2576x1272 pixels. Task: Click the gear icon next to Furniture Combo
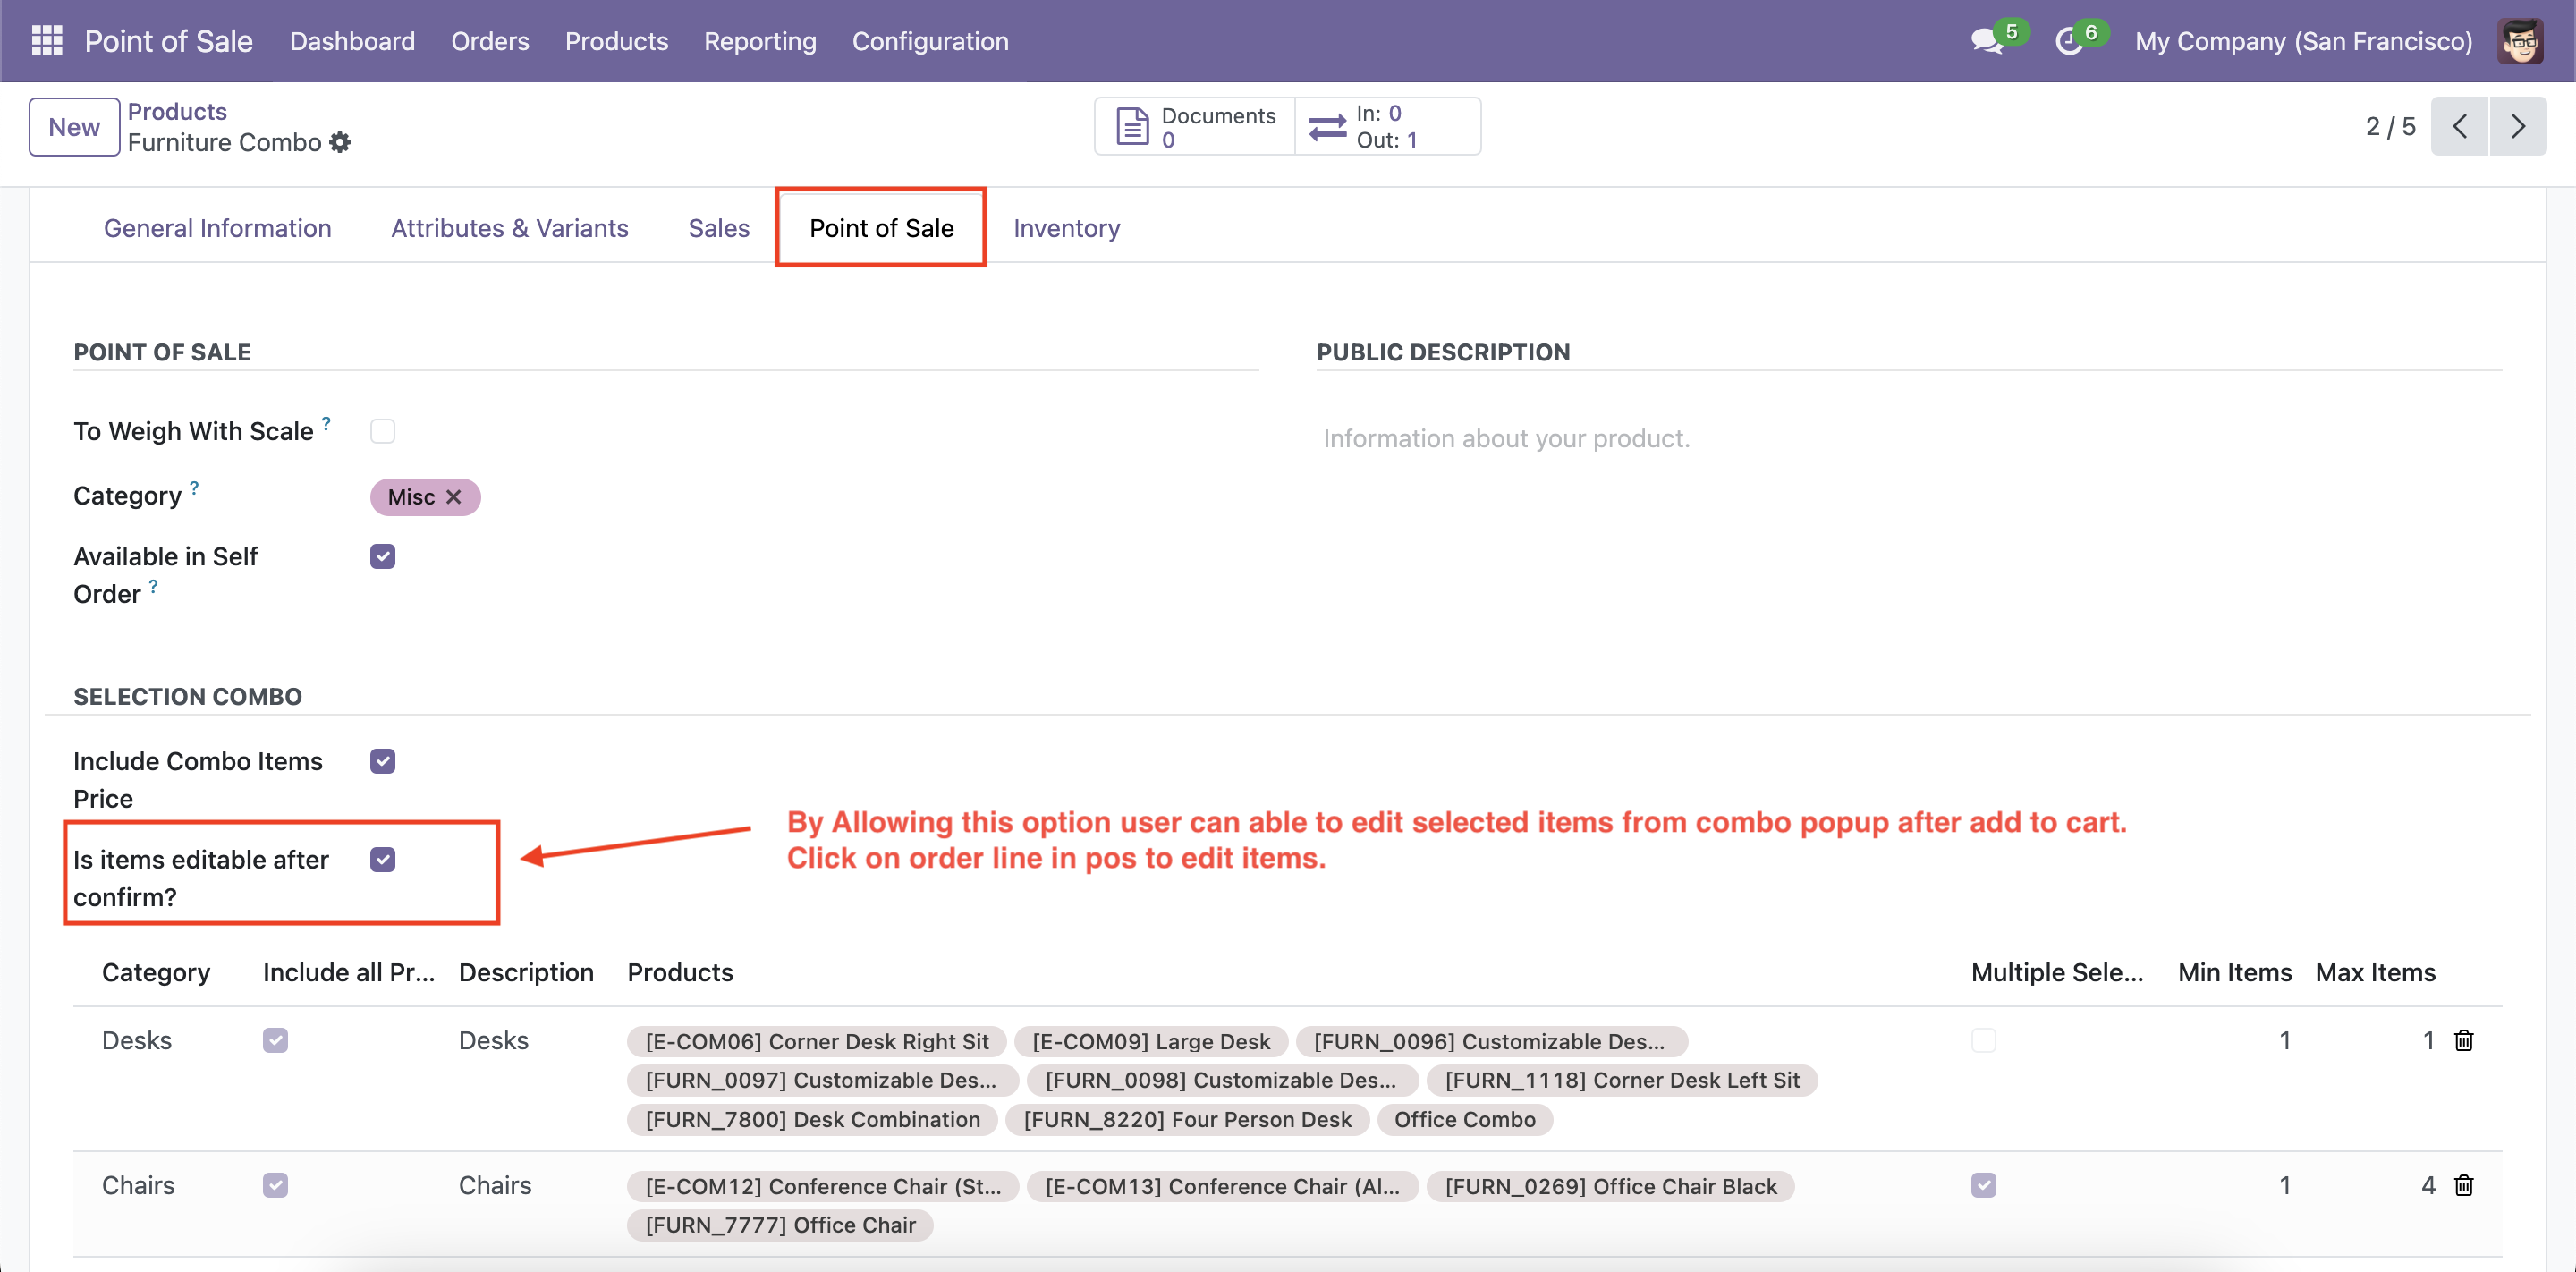click(340, 143)
